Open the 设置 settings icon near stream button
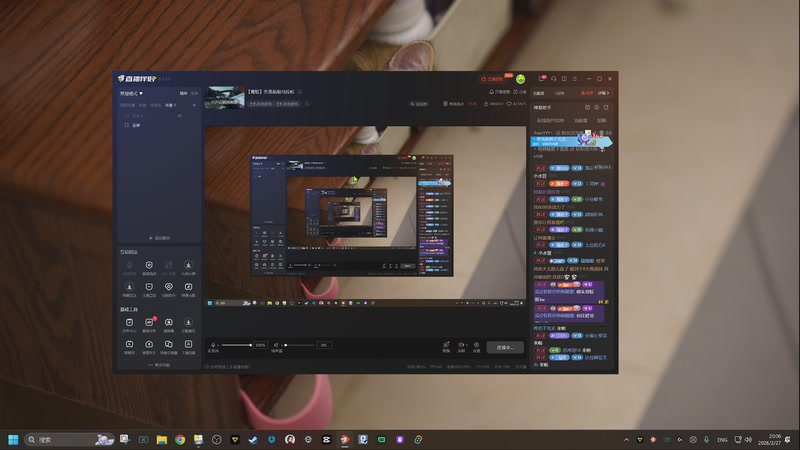 (477, 347)
